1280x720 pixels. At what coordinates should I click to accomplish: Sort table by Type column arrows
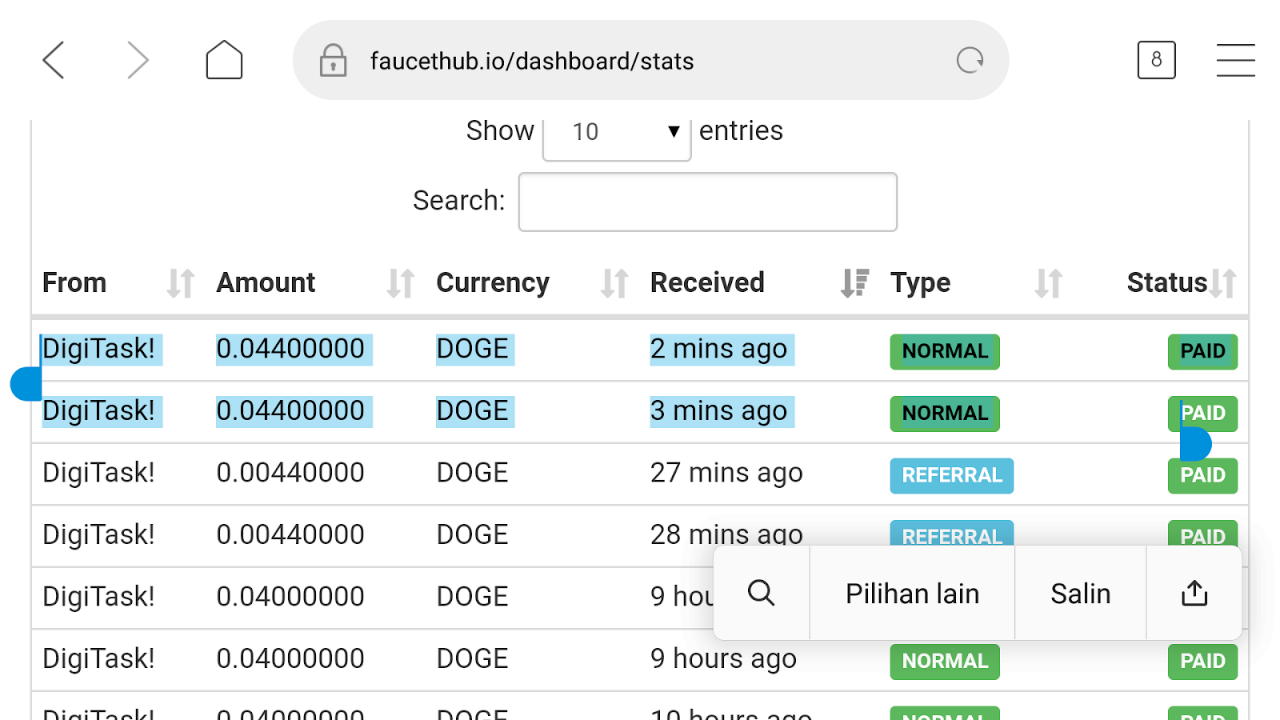pyautogui.click(x=1048, y=284)
